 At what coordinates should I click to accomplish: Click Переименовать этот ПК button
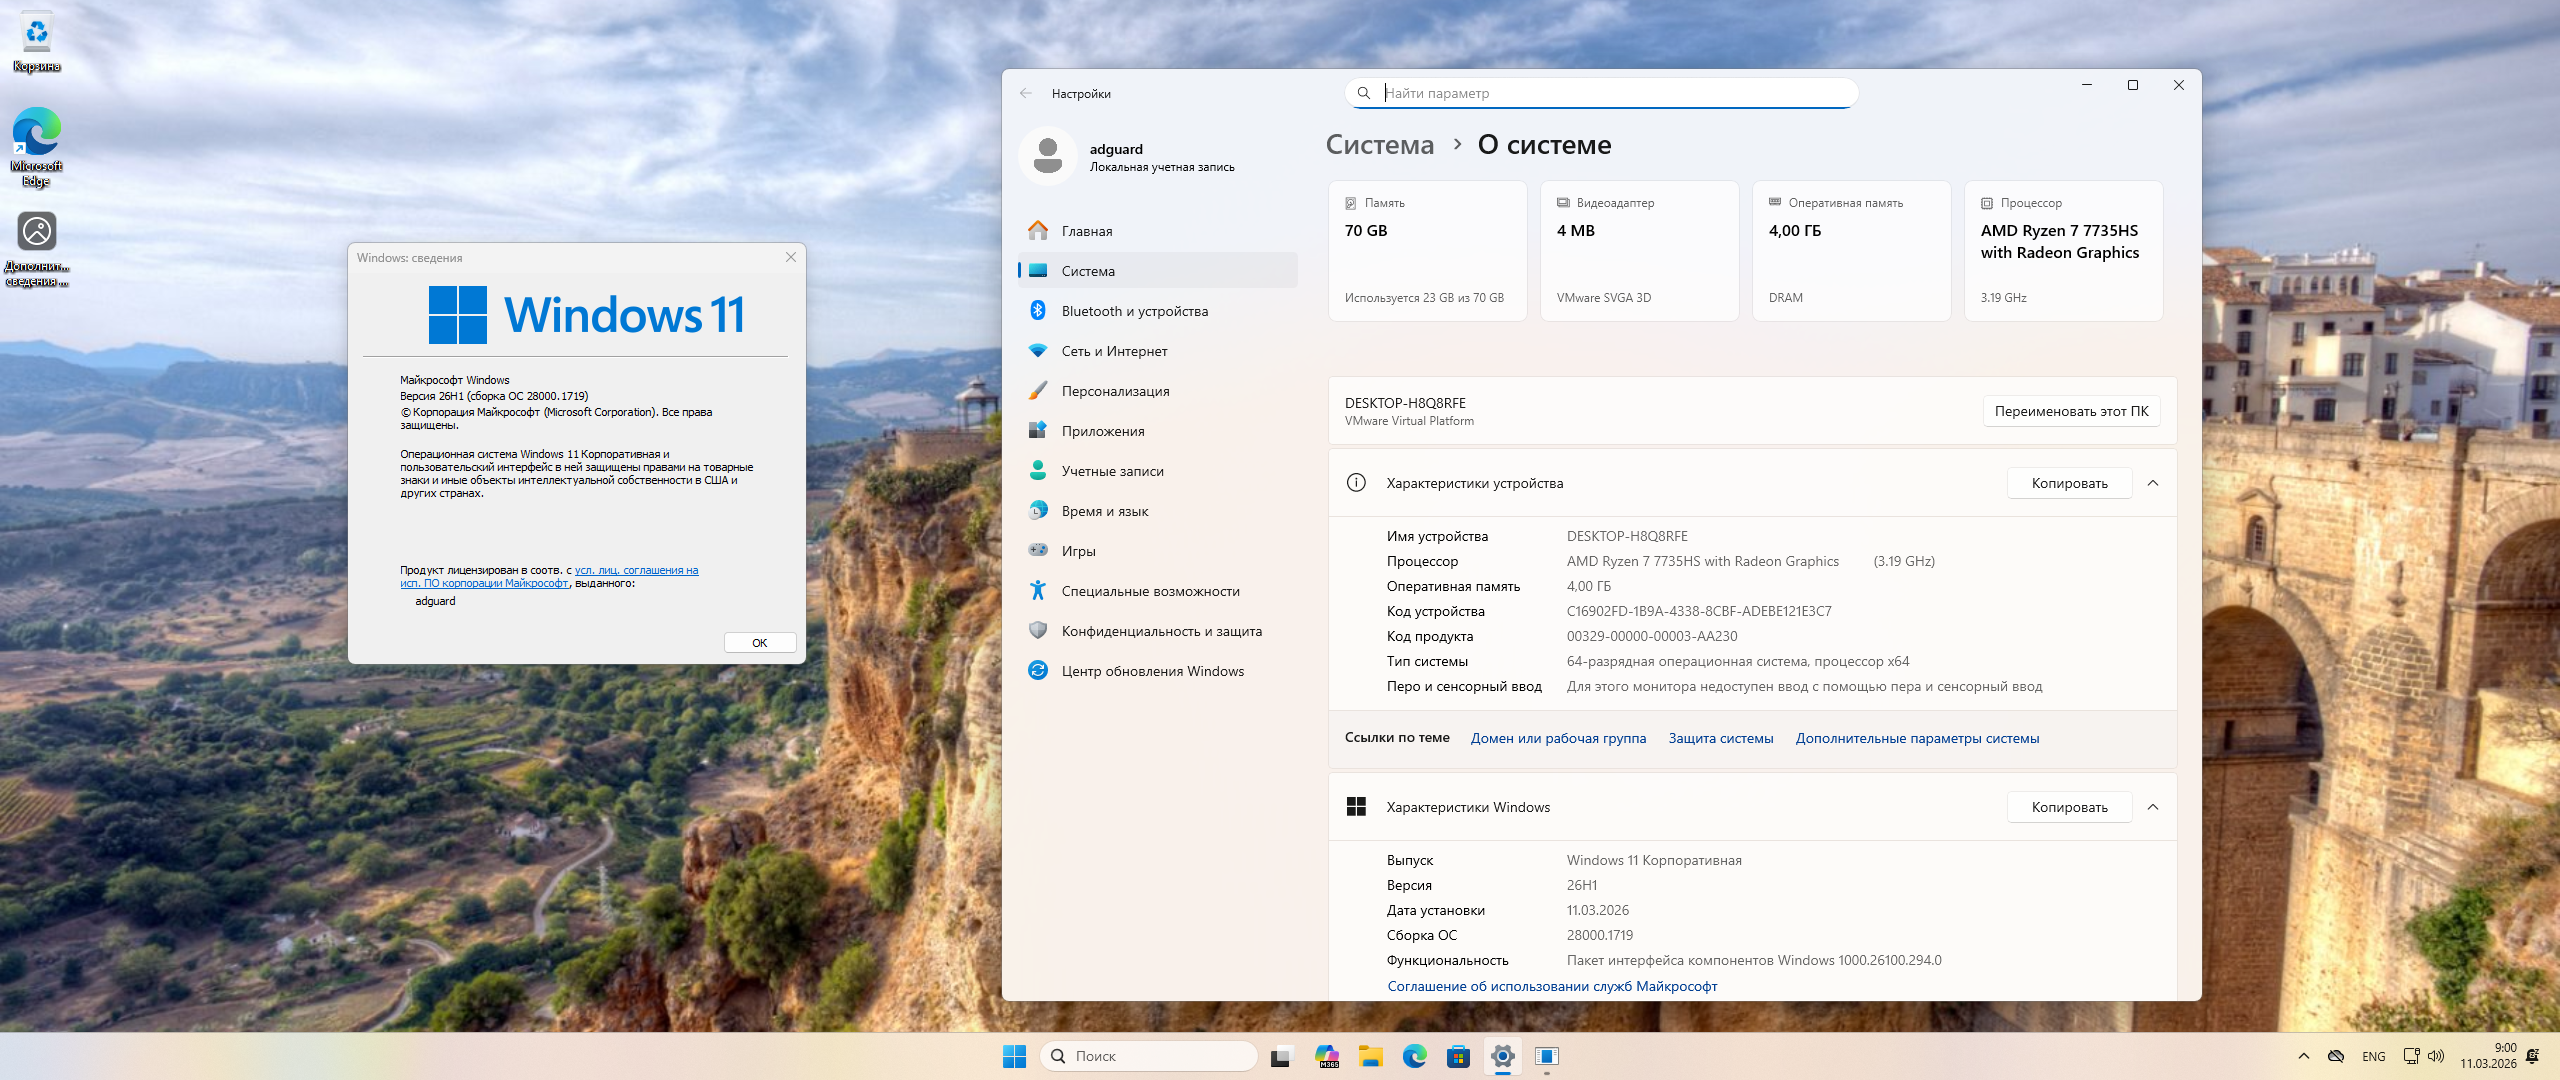tap(2071, 411)
